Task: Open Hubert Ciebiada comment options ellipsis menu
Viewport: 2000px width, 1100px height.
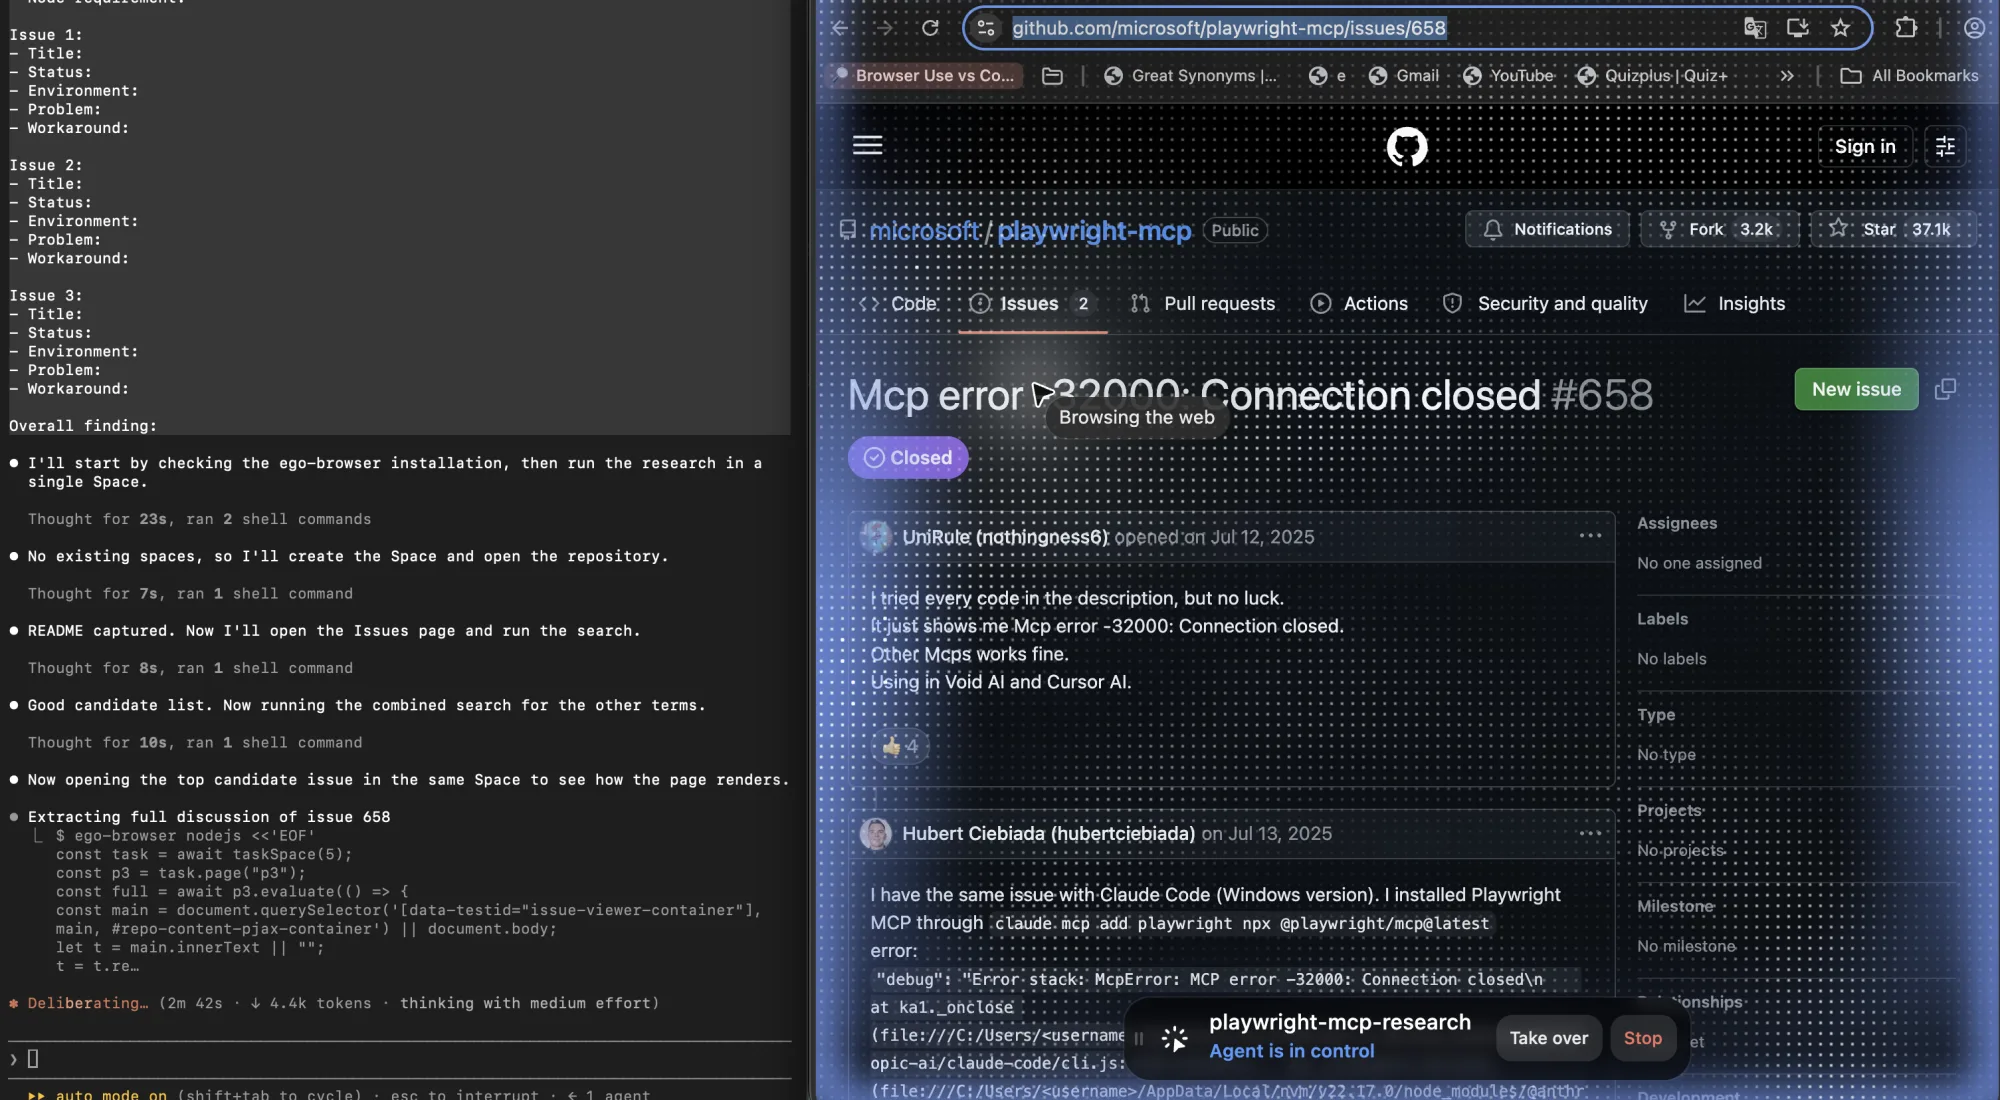Action: pos(1590,834)
